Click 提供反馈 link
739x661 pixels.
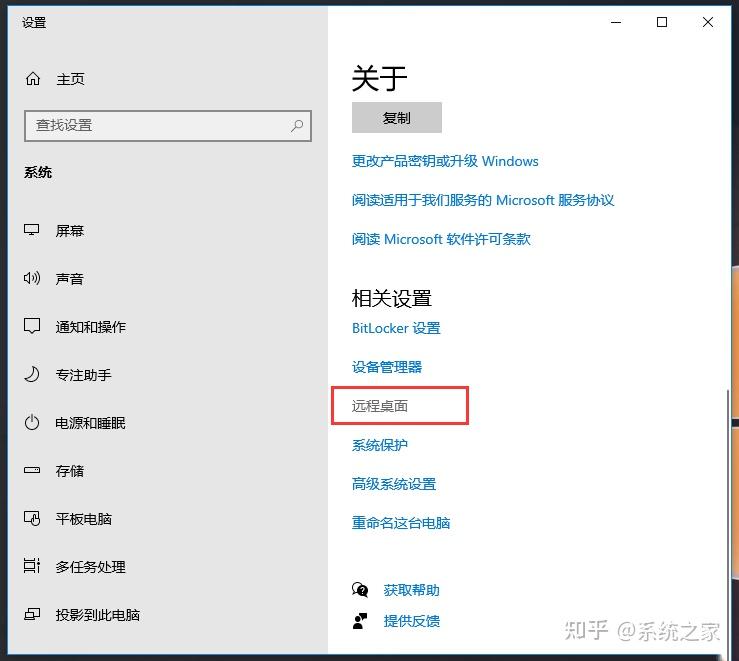[411, 621]
